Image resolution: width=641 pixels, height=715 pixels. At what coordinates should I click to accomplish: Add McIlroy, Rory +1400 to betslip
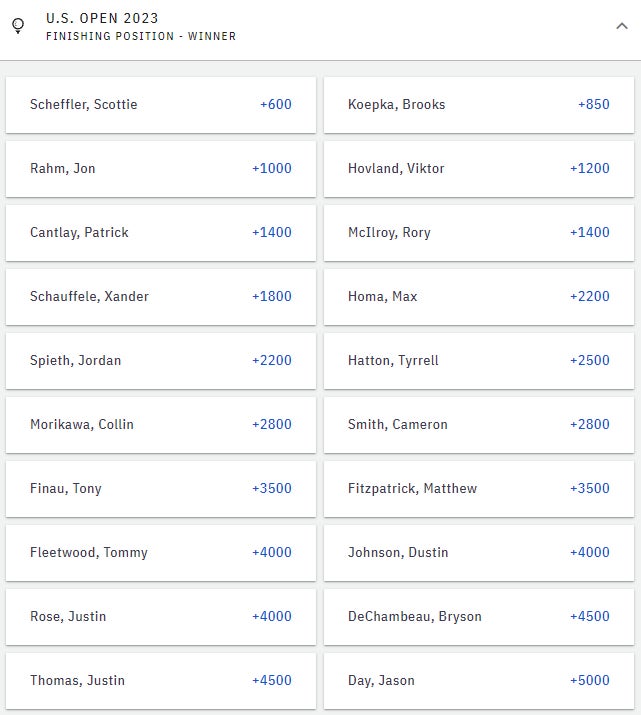point(478,233)
